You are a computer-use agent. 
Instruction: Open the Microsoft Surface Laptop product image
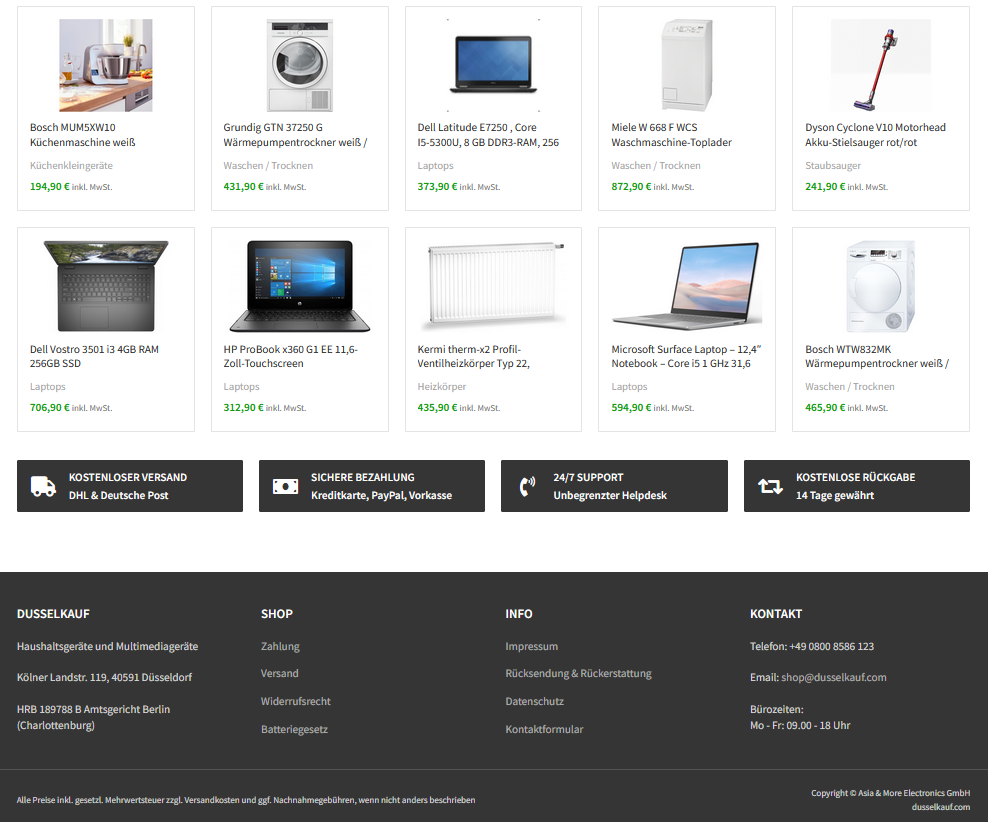point(687,287)
